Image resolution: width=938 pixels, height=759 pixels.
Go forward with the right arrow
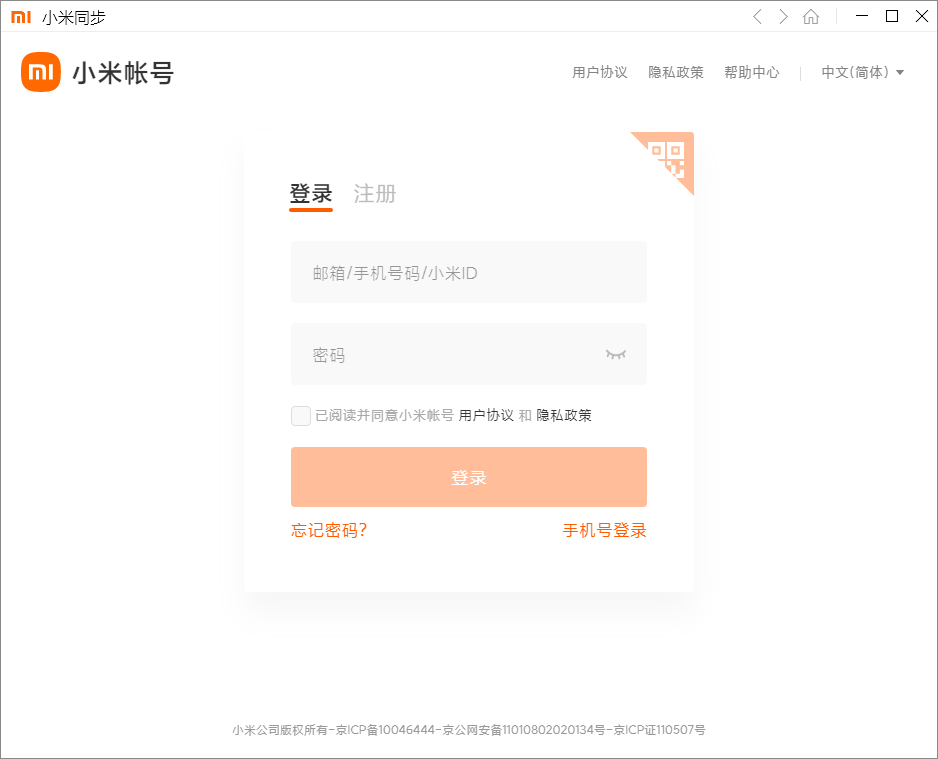tap(783, 17)
